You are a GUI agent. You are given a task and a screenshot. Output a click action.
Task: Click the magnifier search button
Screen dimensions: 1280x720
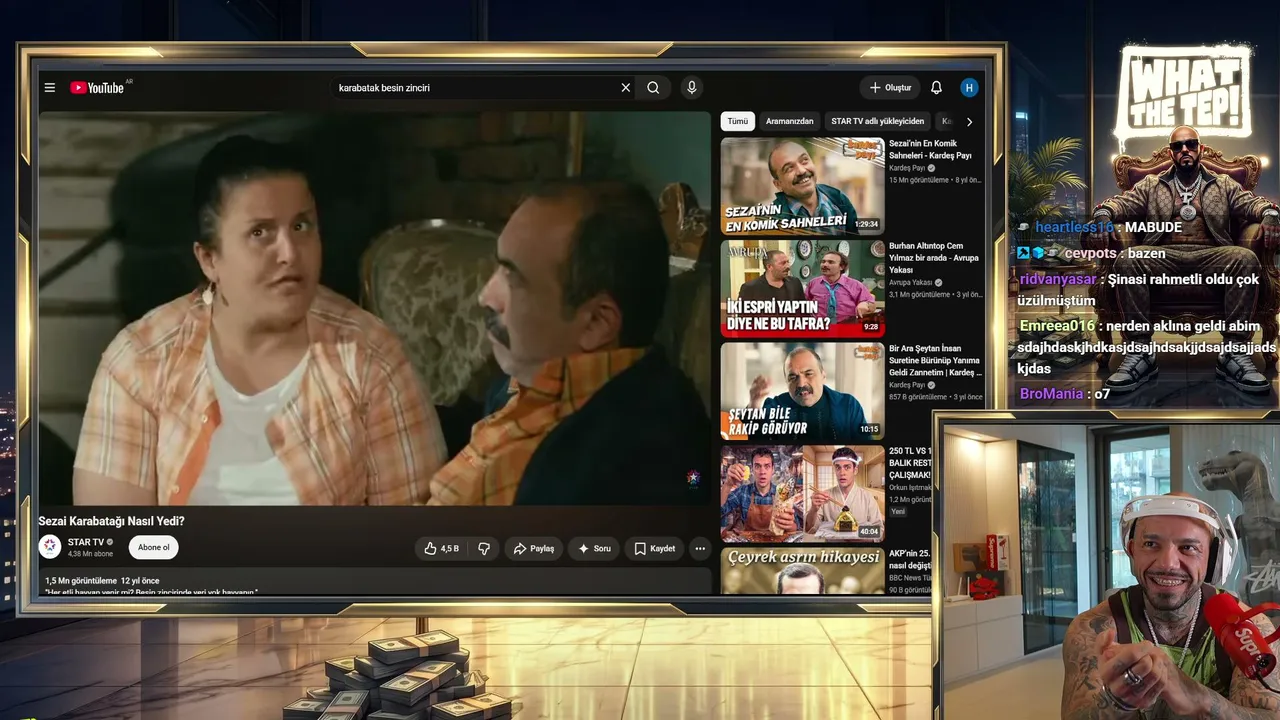pyautogui.click(x=653, y=88)
